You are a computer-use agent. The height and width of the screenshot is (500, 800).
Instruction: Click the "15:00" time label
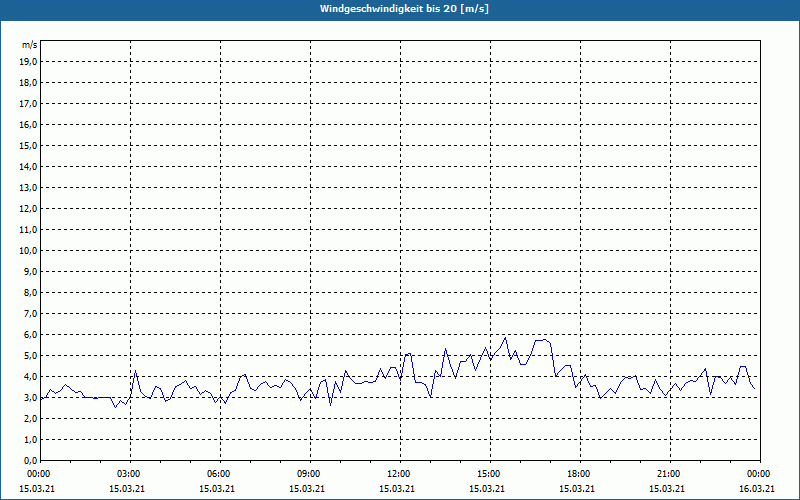click(490, 474)
